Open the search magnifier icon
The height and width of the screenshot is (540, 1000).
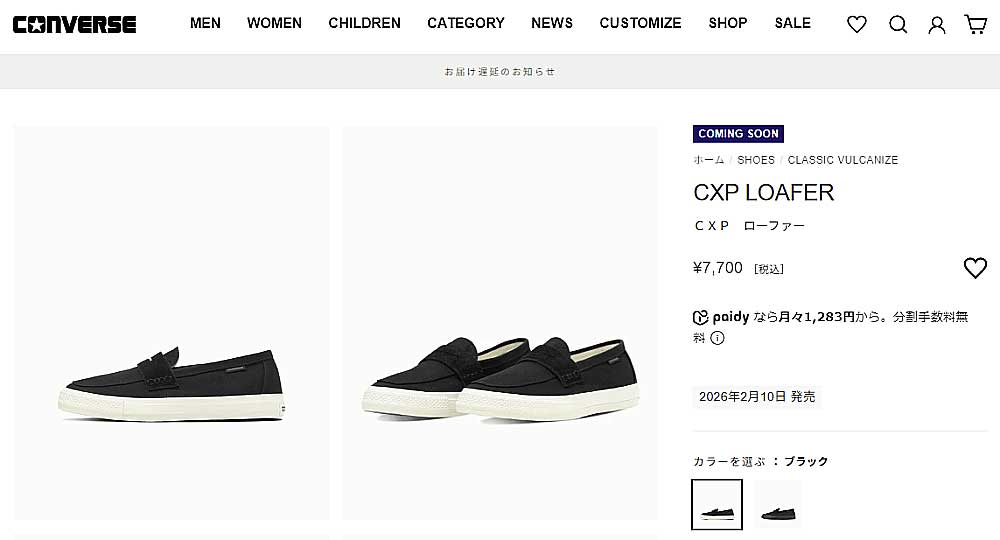898,24
